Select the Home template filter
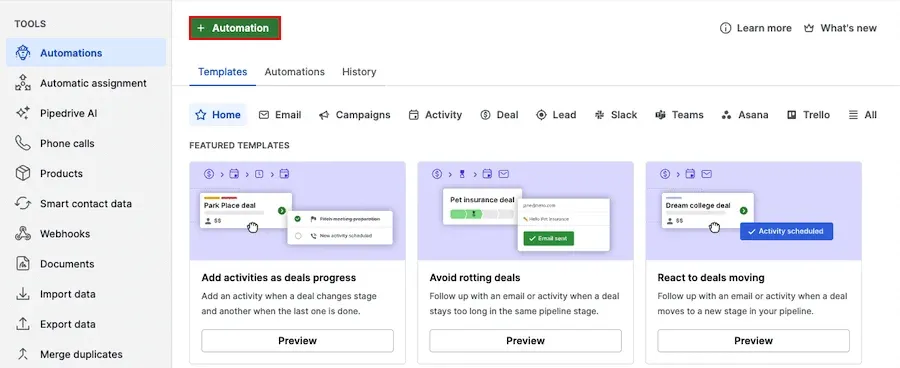 218,115
